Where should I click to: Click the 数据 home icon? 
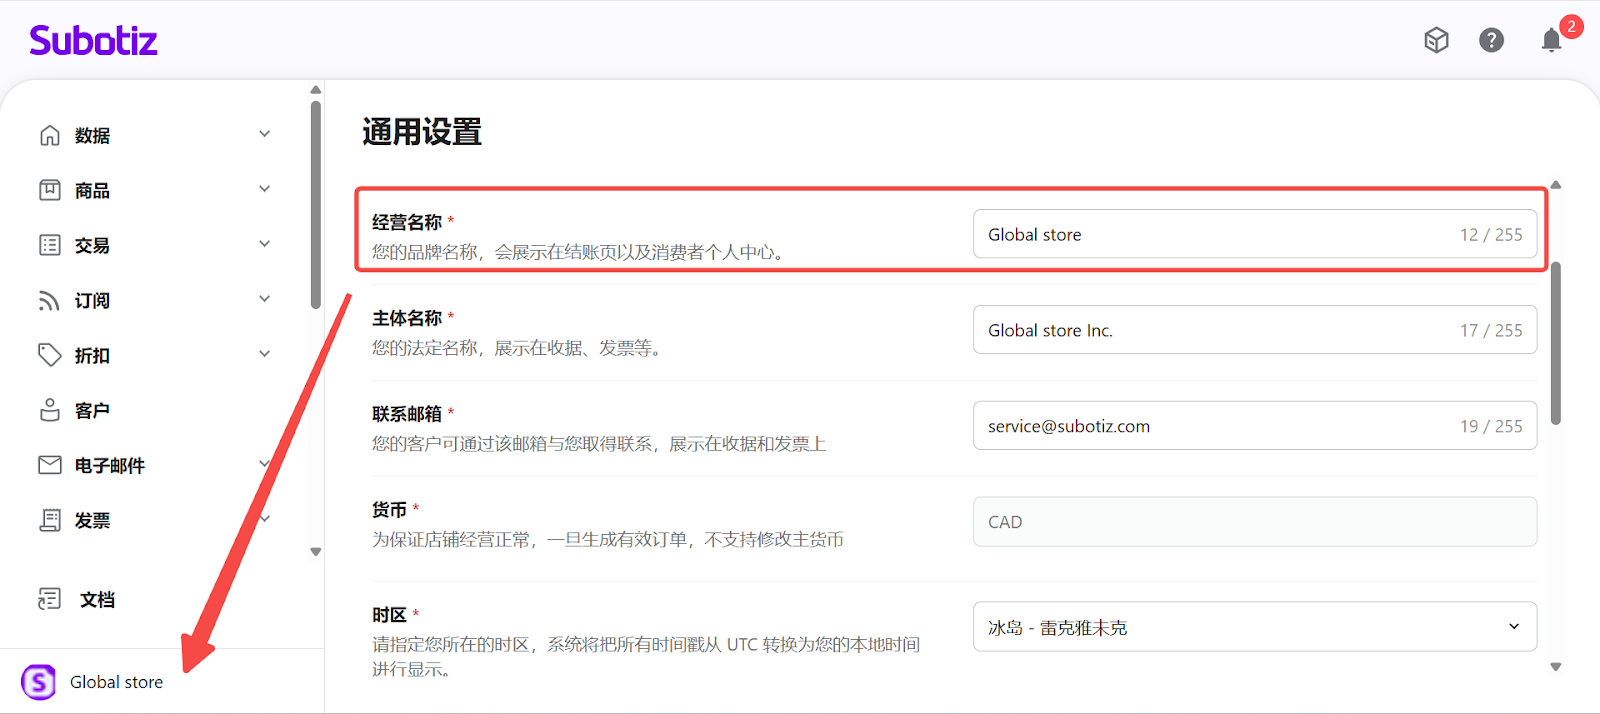tap(49, 135)
